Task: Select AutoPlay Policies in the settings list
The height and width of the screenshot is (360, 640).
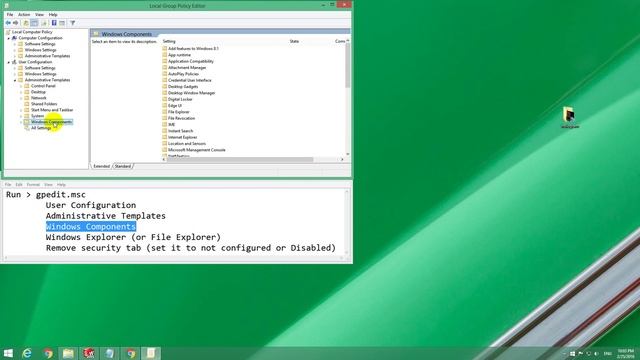Action: pyautogui.click(x=183, y=74)
